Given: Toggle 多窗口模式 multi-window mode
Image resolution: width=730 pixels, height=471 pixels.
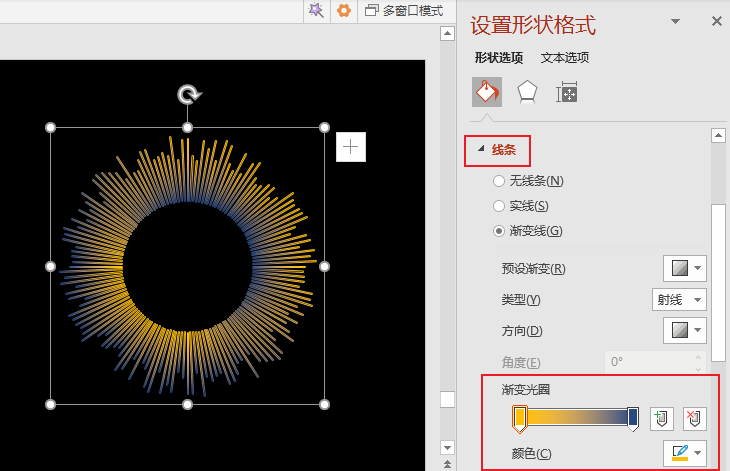Looking at the screenshot, I should coord(404,10).
